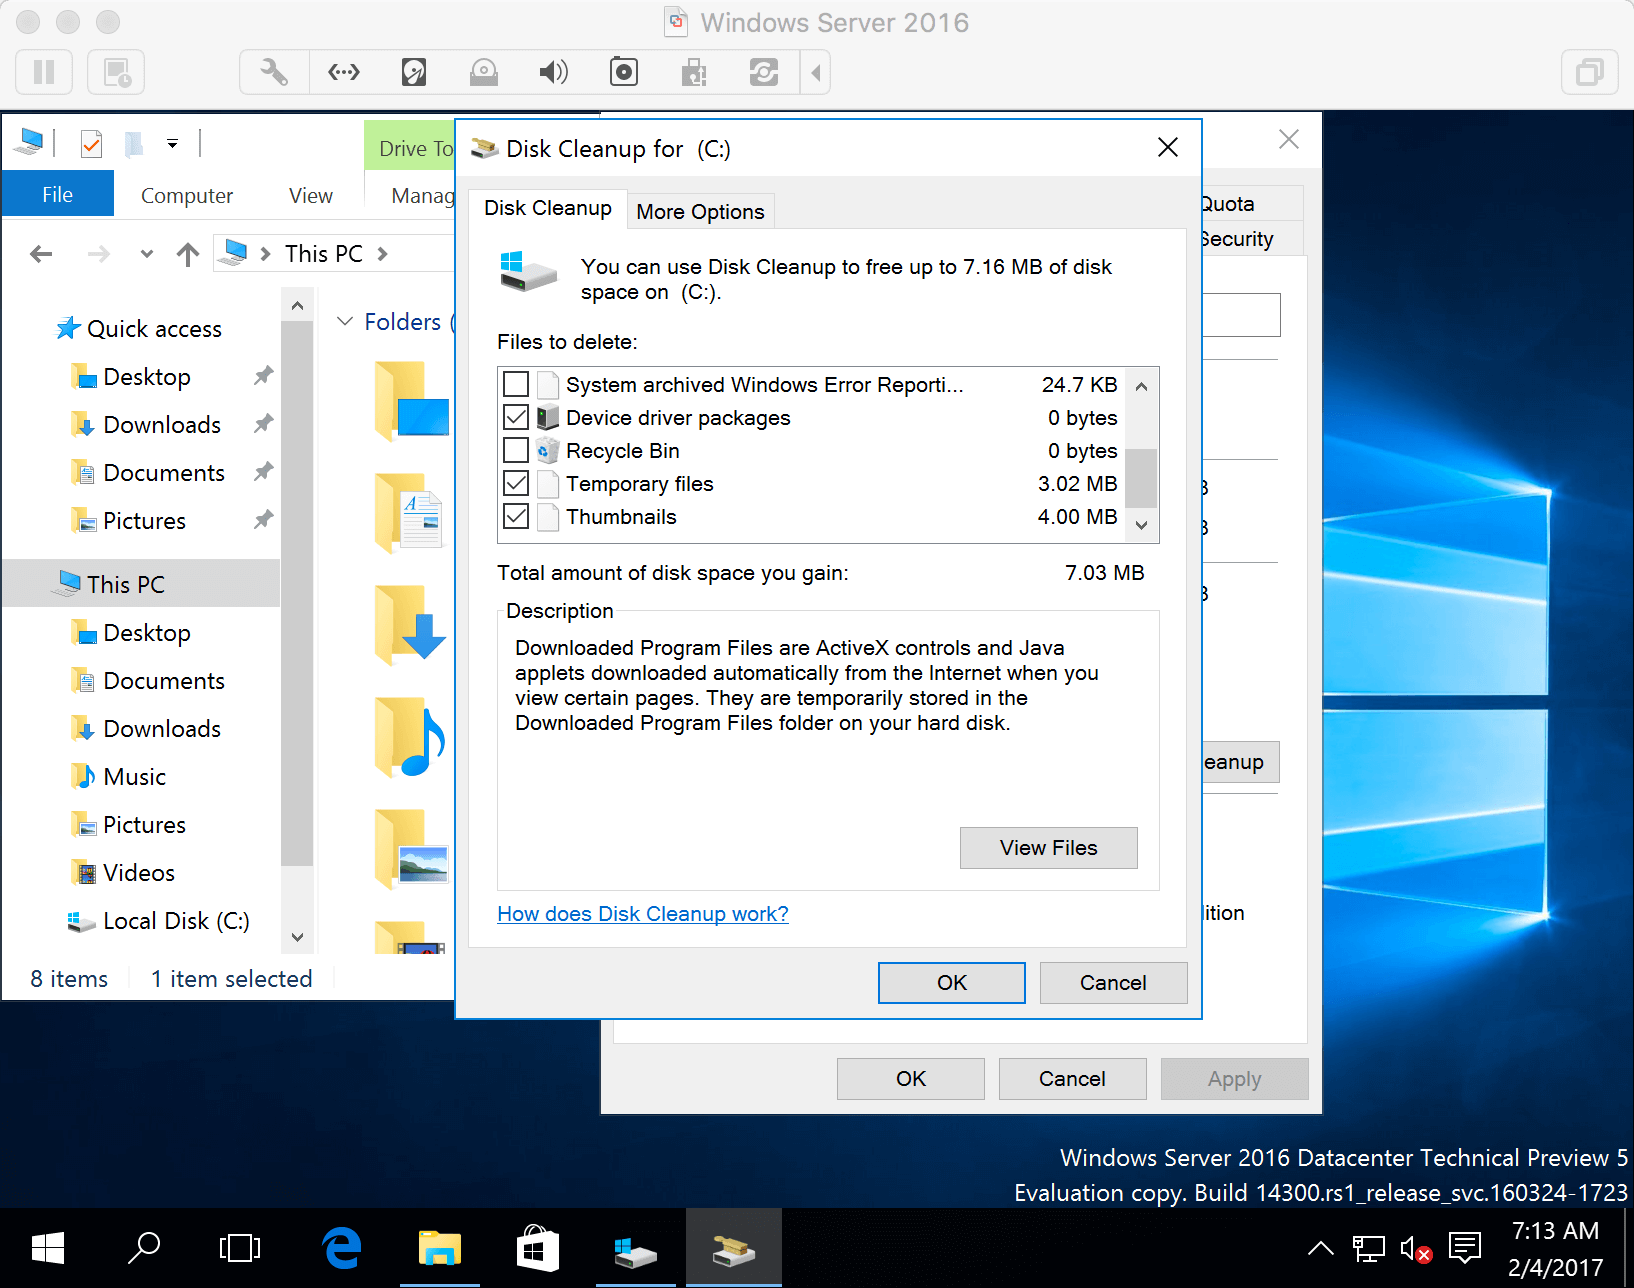Click the muted volume tray icon
Image resolution: width=1634 pixels, height=1288 pixels.
pos(1416,1248)
